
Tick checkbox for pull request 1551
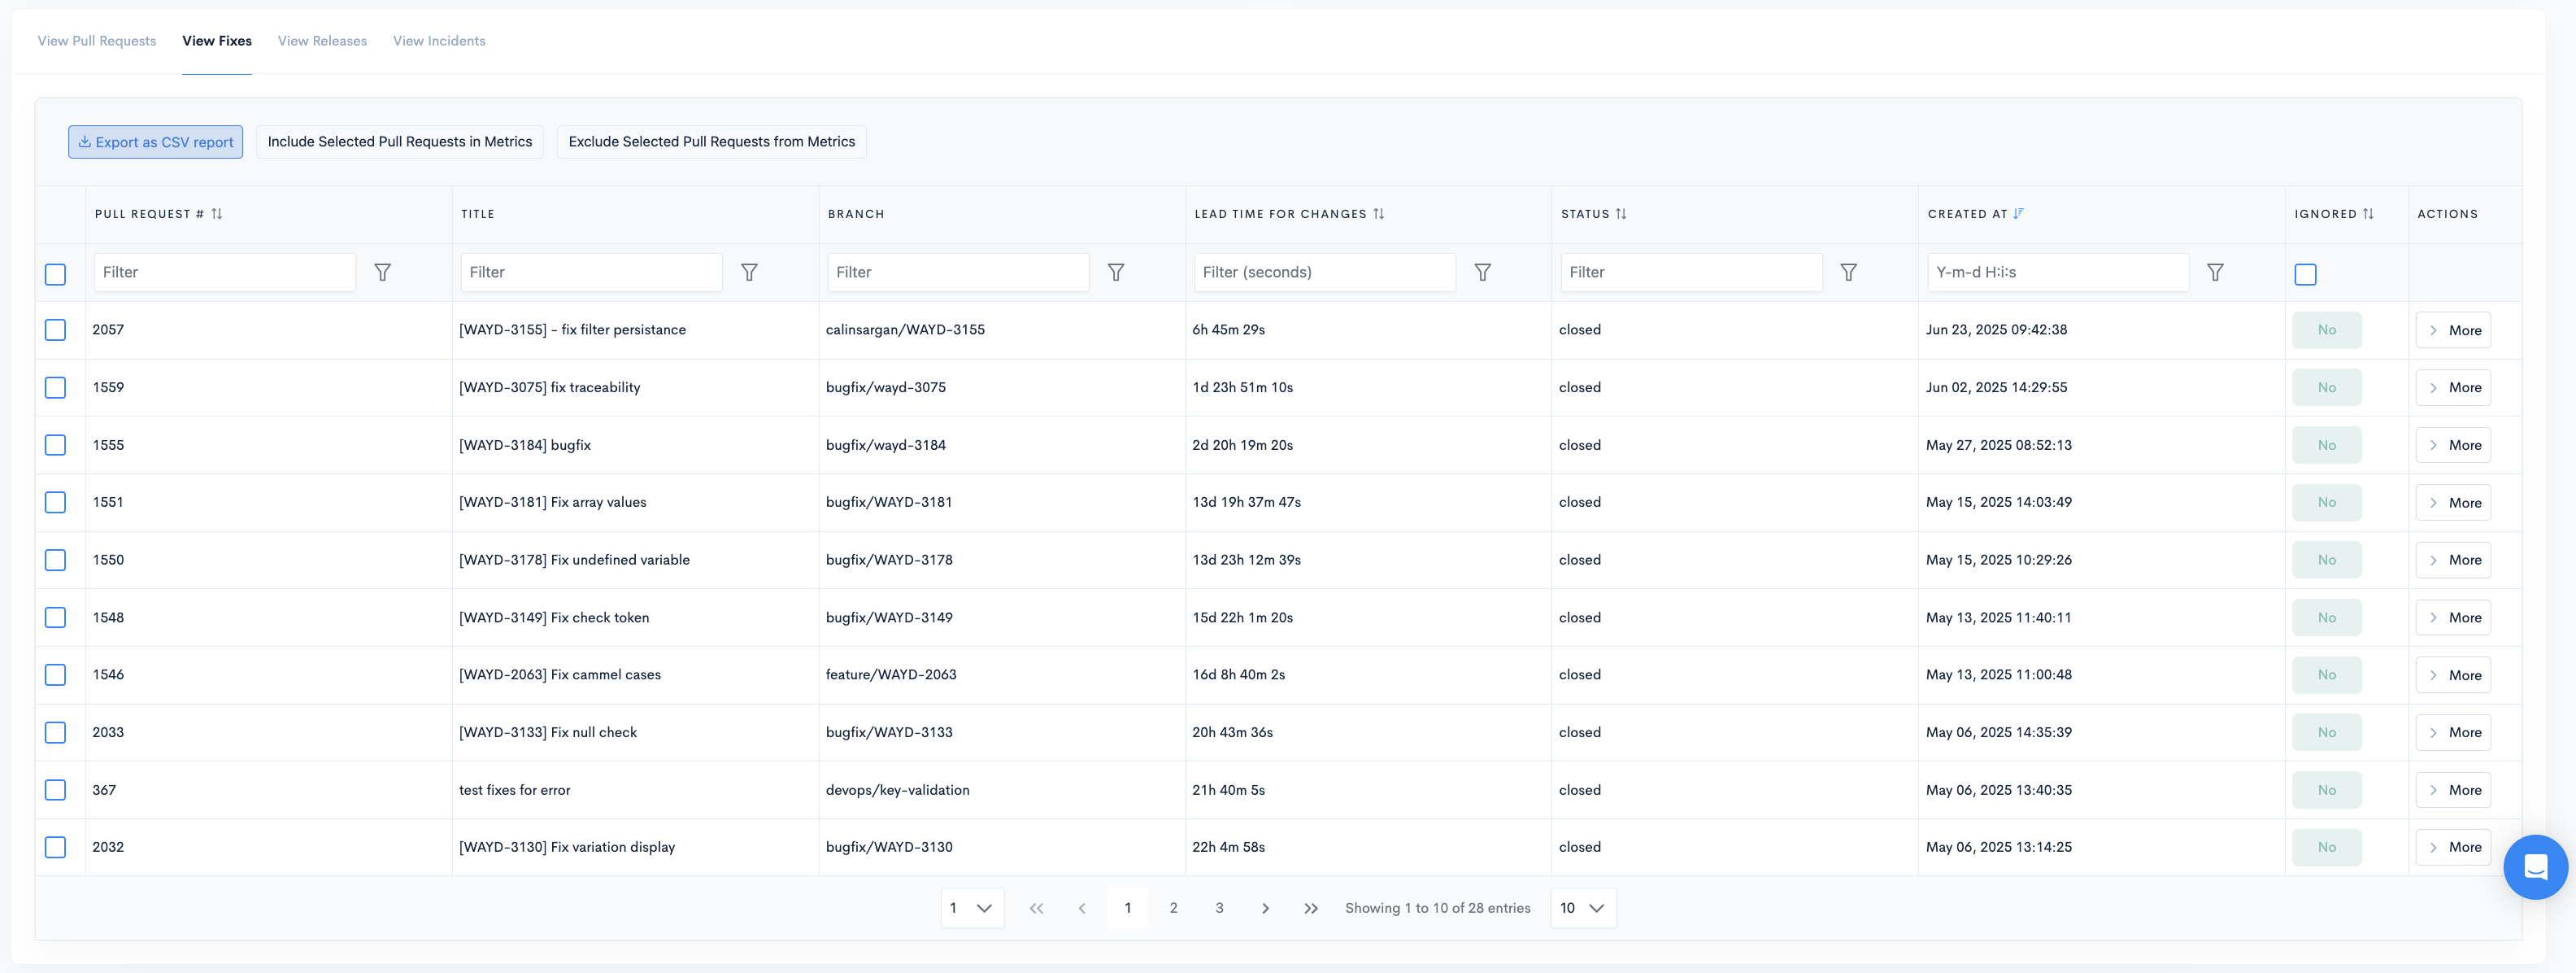coord(56,502)
